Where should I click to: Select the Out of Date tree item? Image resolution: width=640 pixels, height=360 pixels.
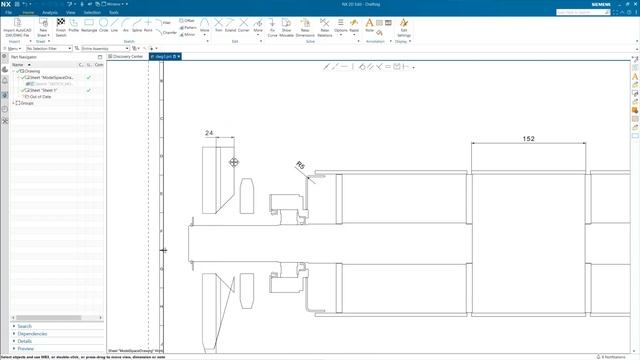coord(40,97)
